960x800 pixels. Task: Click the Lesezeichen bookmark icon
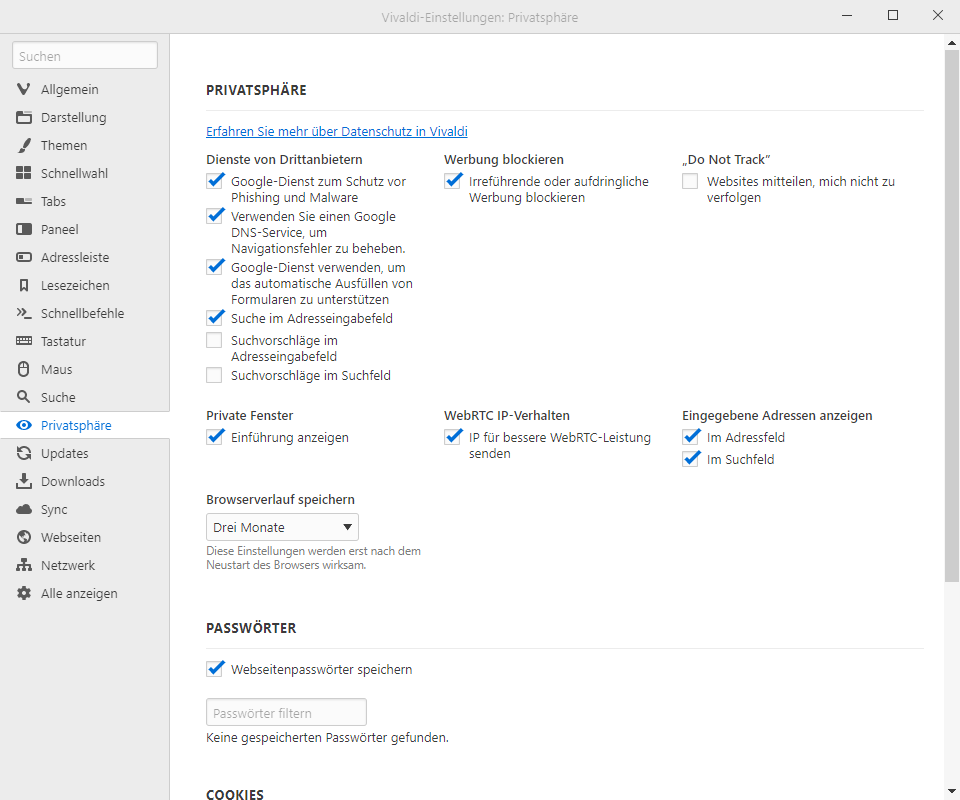(24, 285)
